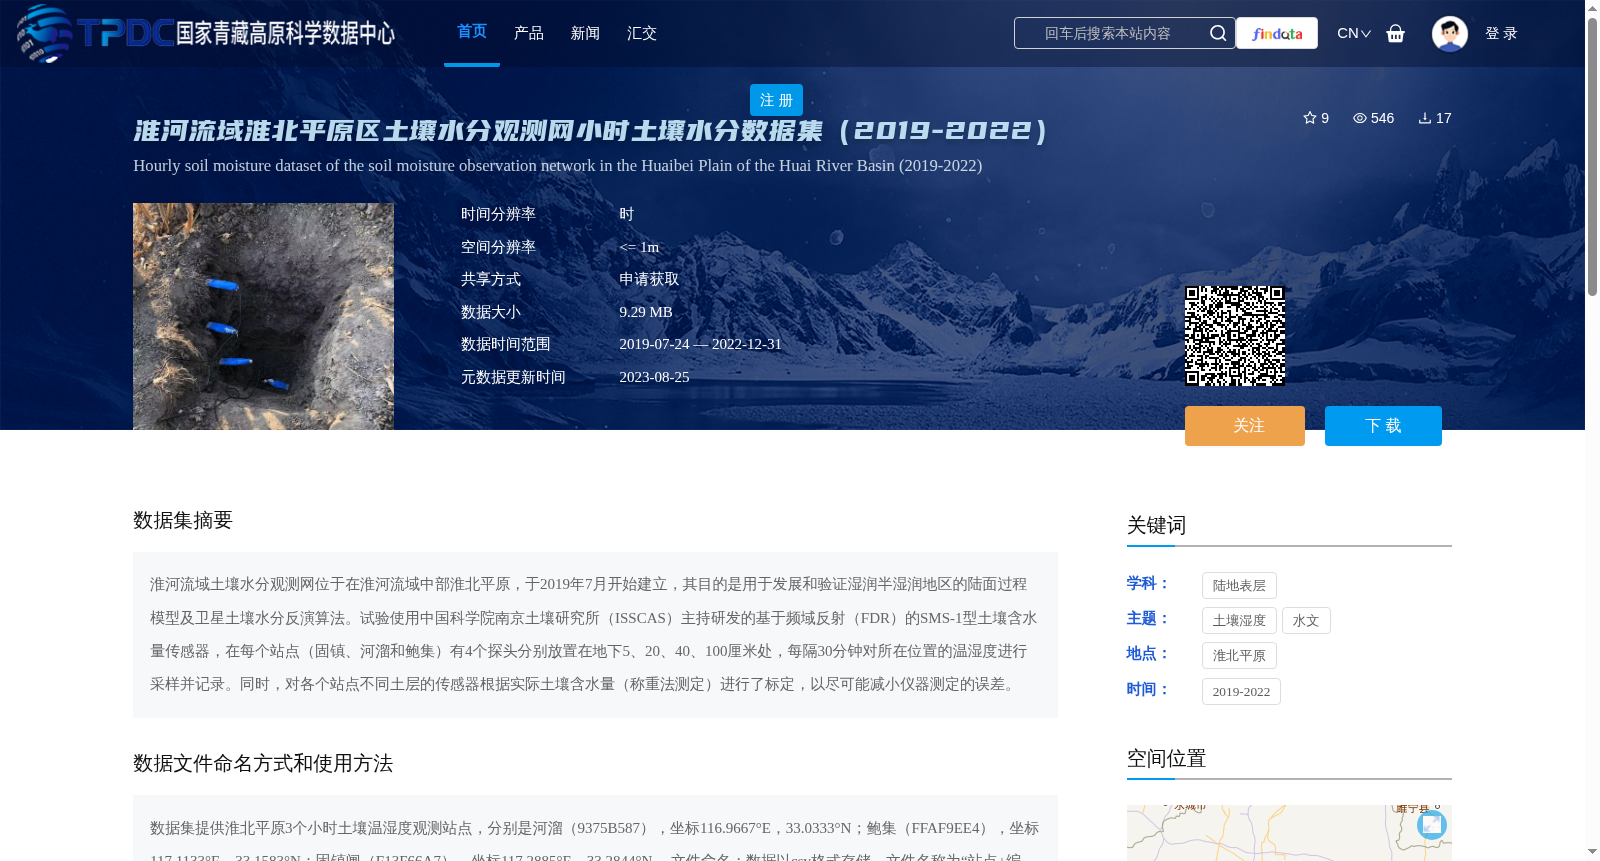
Task: Click the star favorites count icon
Action: [x=1310, y=118]
